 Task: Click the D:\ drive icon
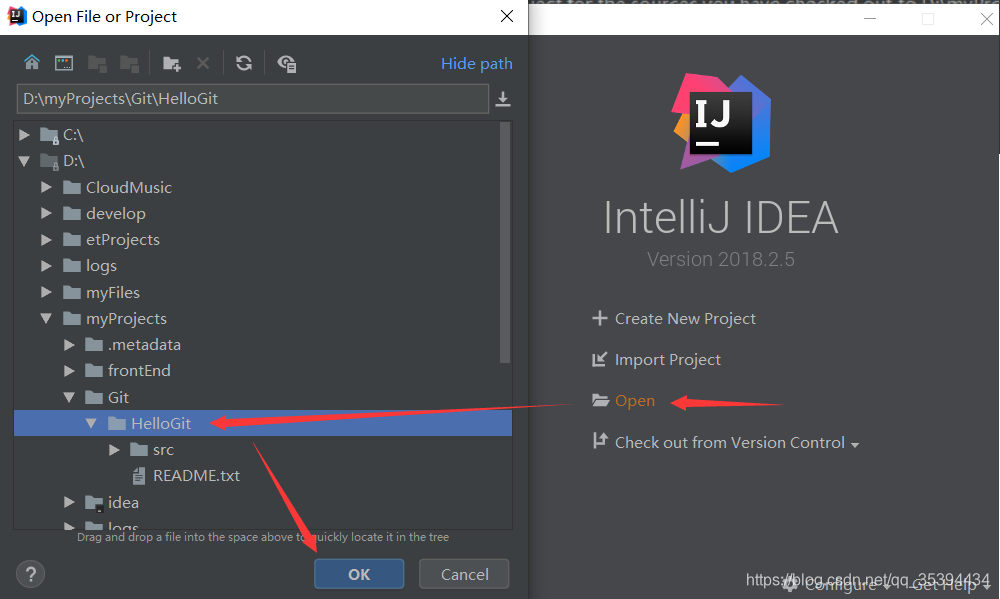(x=49, y=161)
